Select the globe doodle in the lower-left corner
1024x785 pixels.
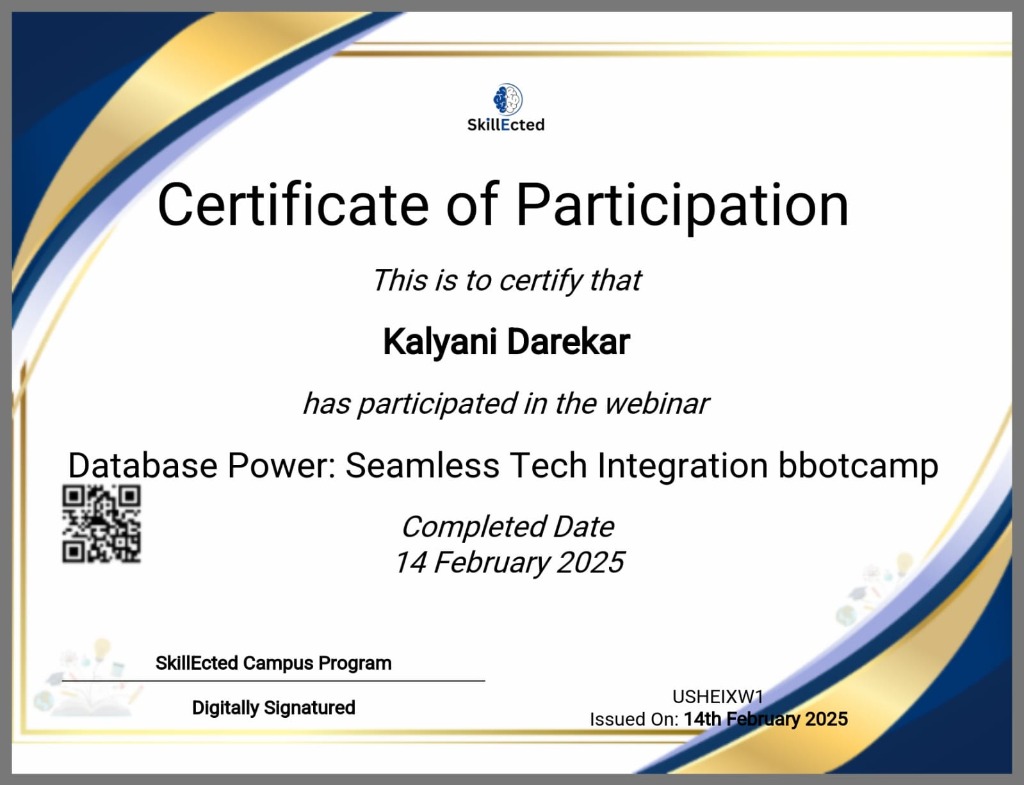44,701
